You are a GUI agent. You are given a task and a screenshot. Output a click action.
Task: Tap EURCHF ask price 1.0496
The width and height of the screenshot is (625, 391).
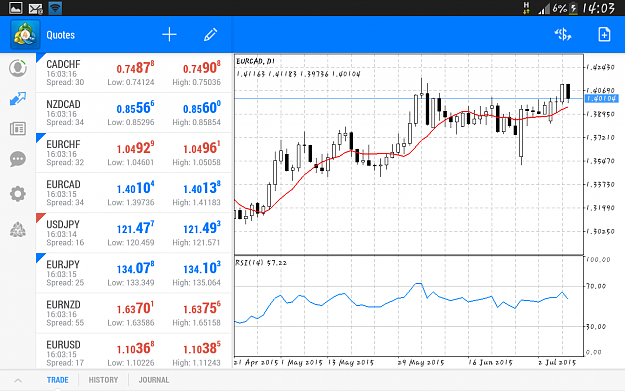tap(202, 148)
